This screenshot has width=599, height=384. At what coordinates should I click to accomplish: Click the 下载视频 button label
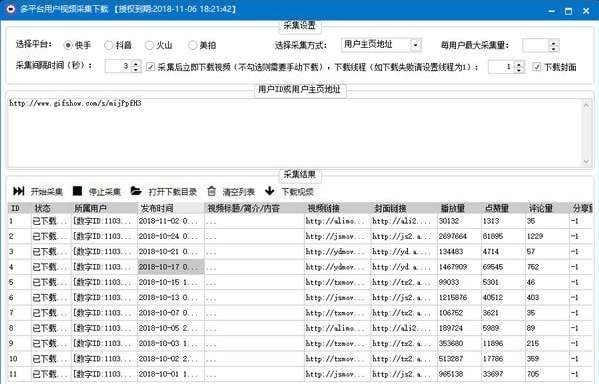pyautogui.click(x=298, y=191)
